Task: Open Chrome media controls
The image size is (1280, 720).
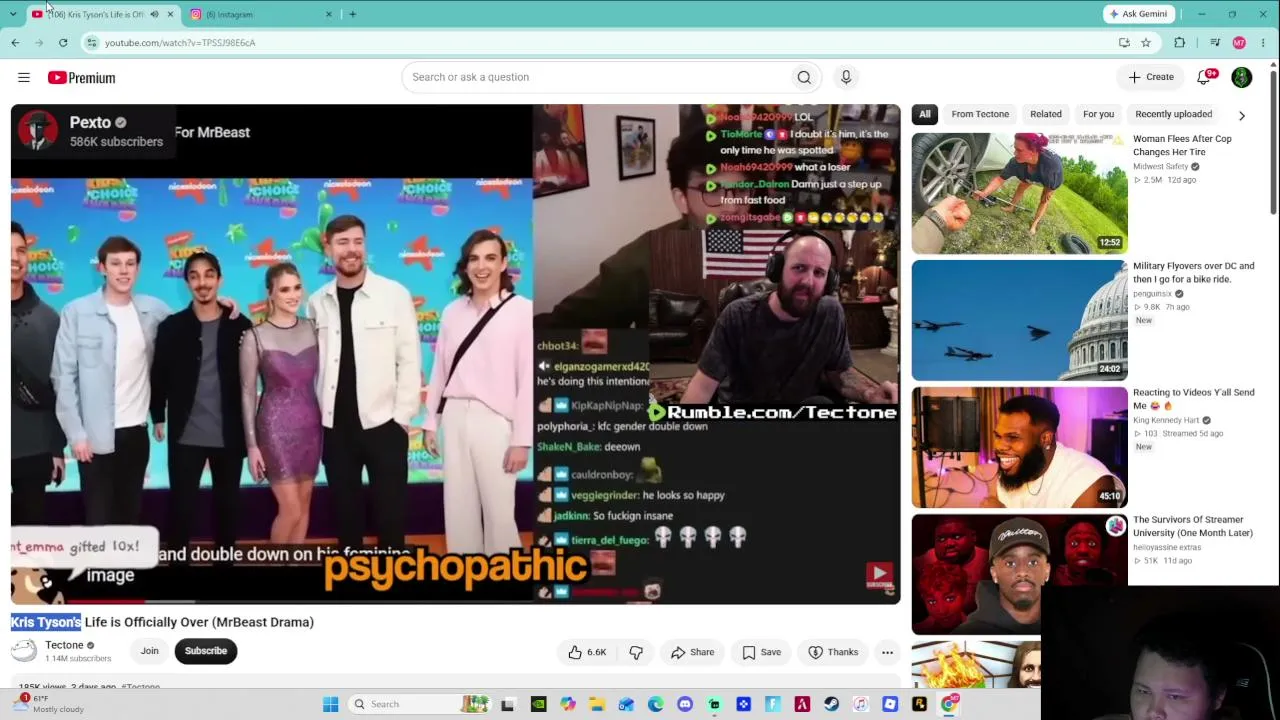Action: click(x=1215, y=43)
